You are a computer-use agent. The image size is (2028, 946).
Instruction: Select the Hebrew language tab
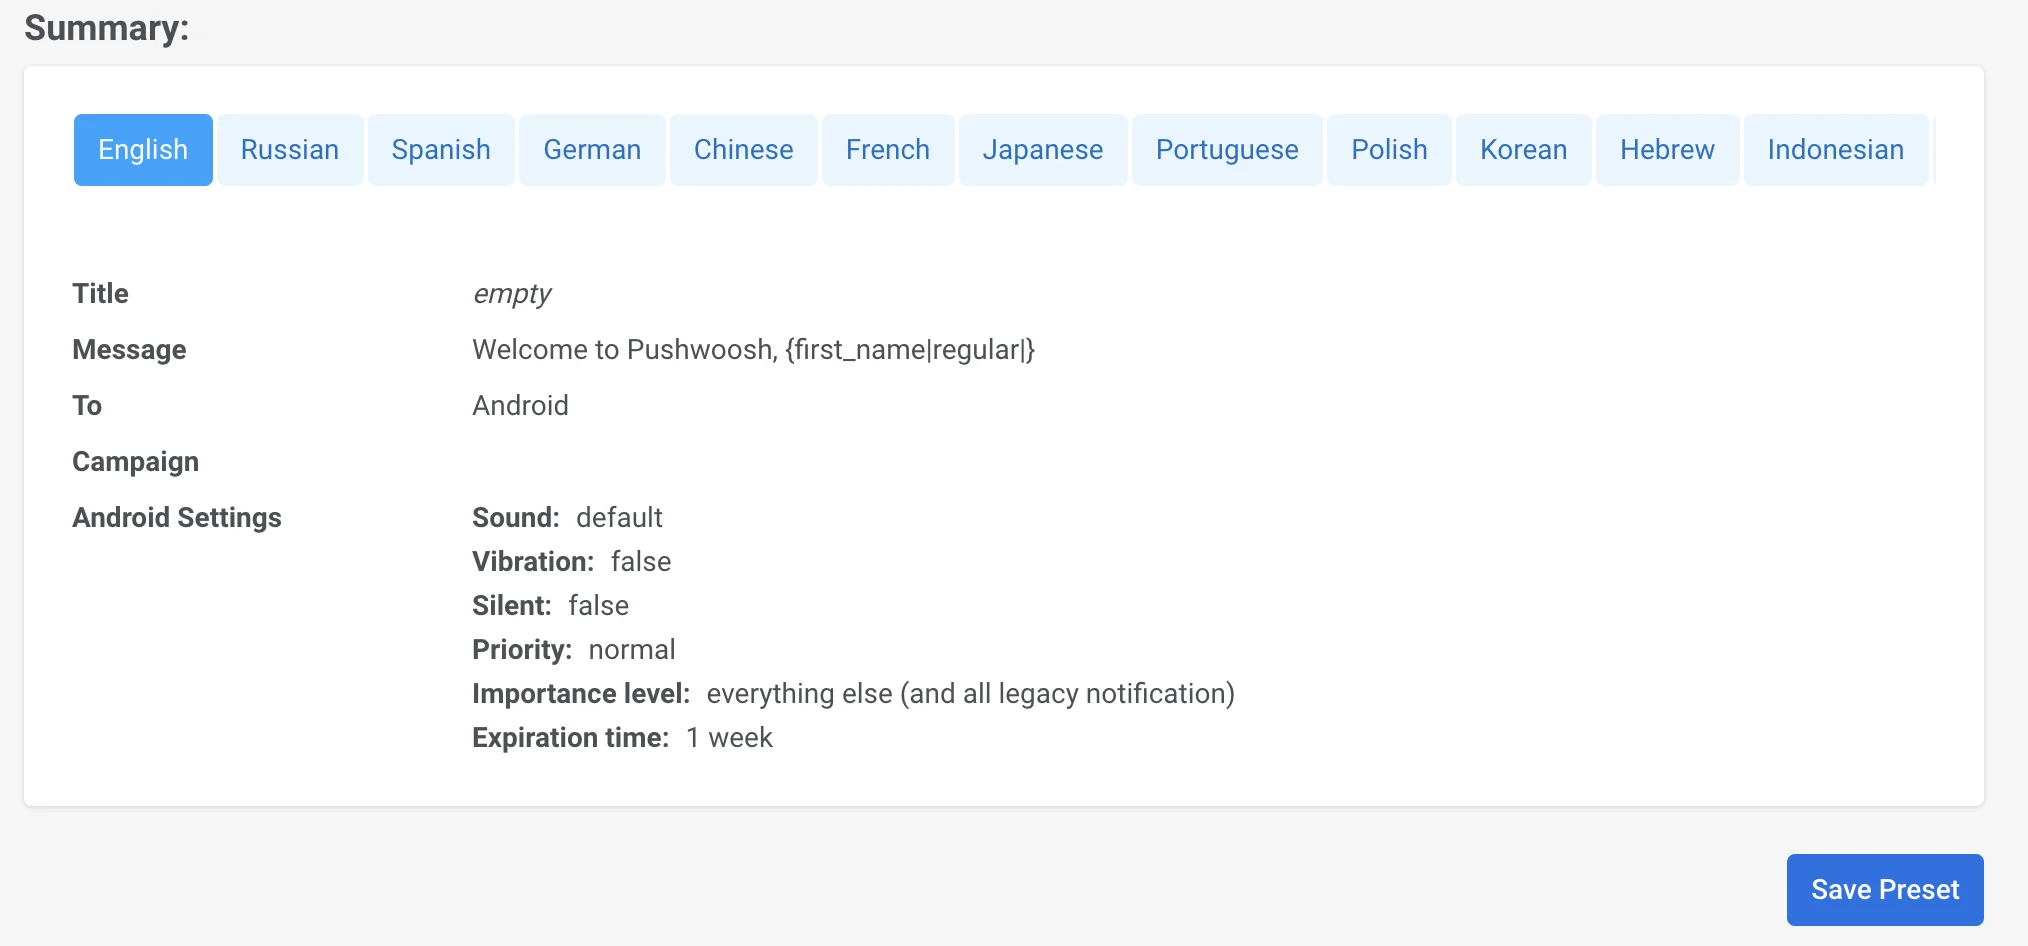click(1667, 150)
